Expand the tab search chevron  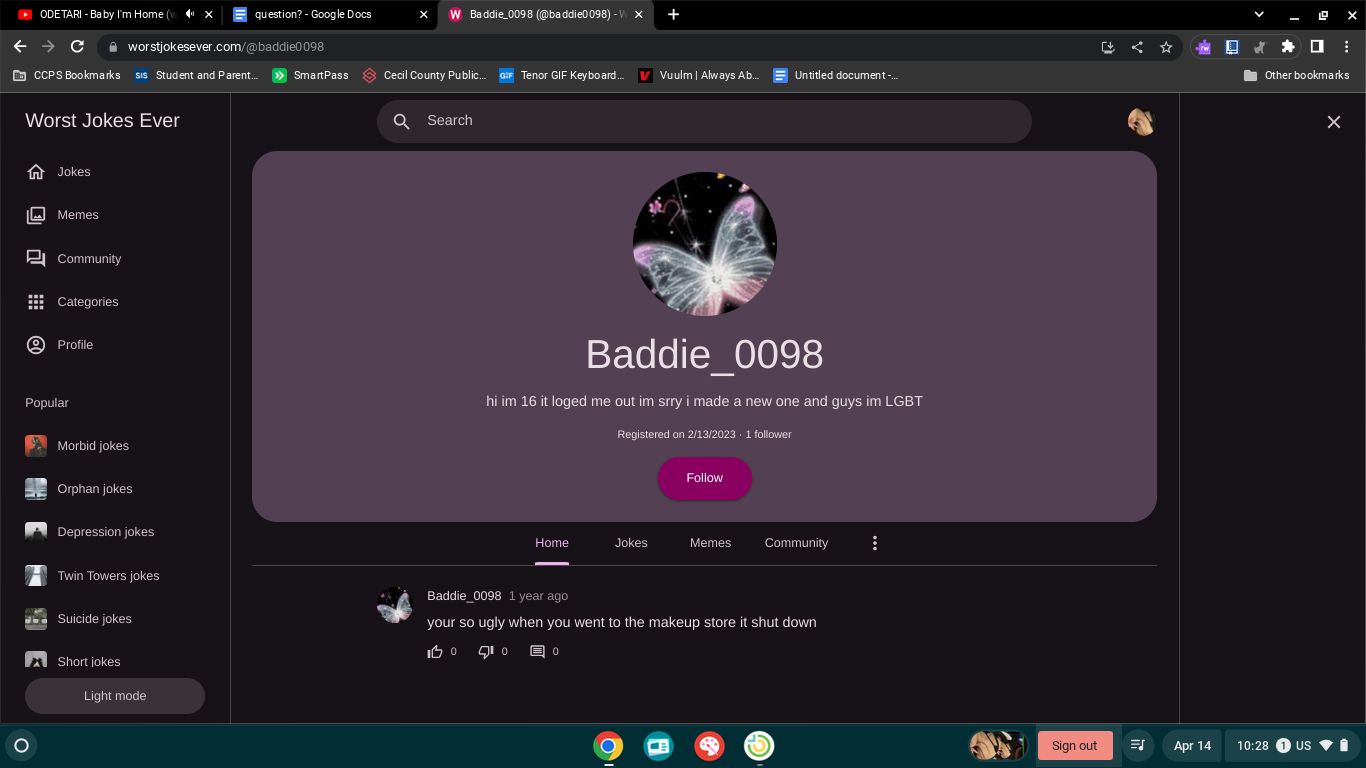pyautogui.click(x=1258, y=14)
